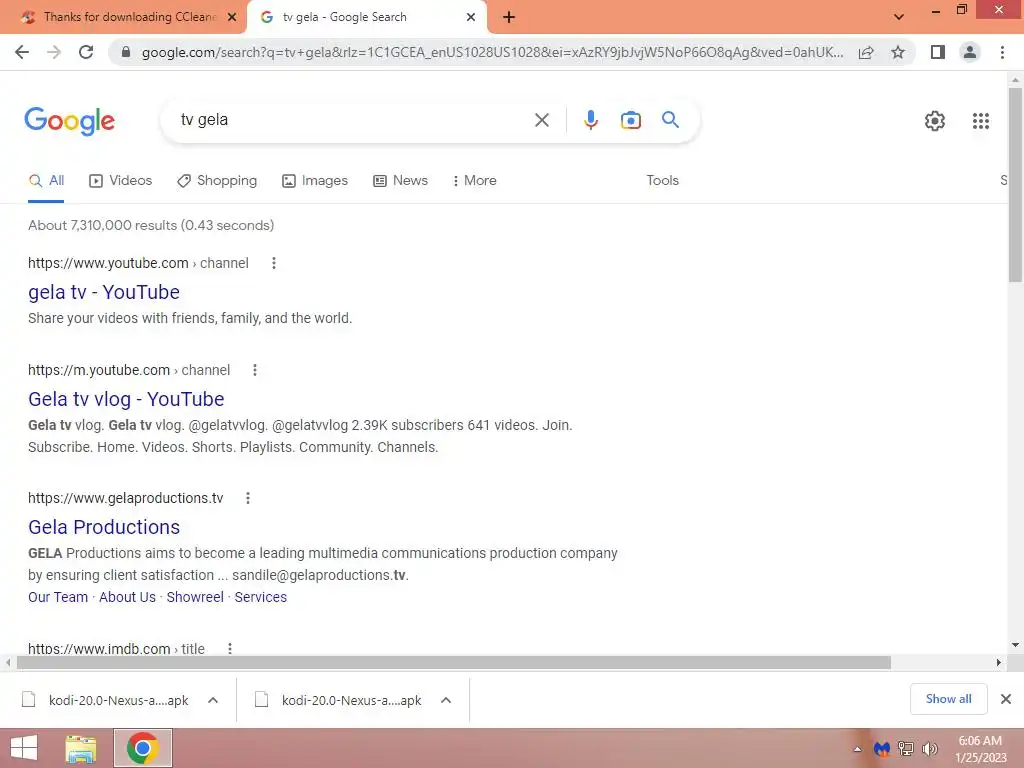
Task: Open the About Us sitelink
Action: click(x=127, y=597)
